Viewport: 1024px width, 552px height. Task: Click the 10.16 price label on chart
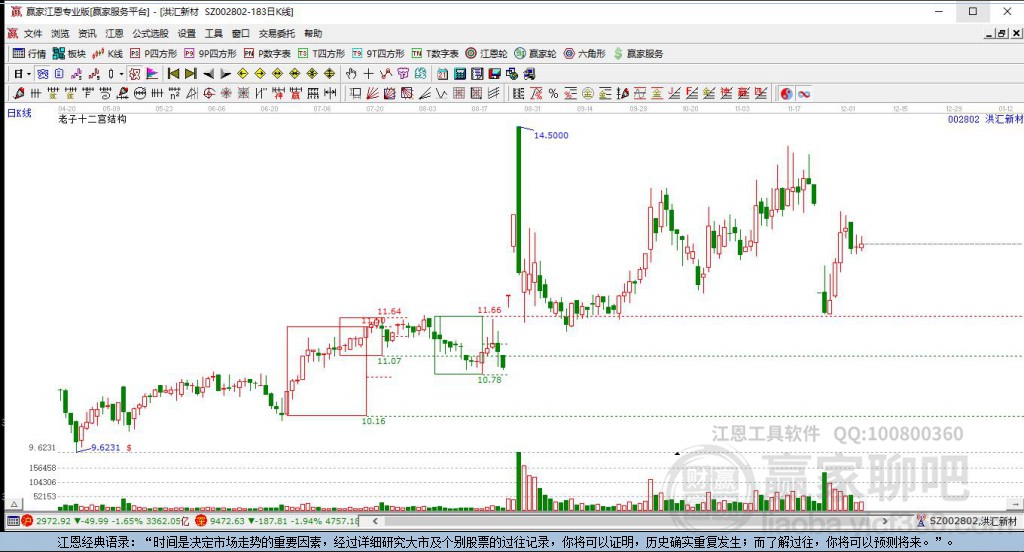374,421
